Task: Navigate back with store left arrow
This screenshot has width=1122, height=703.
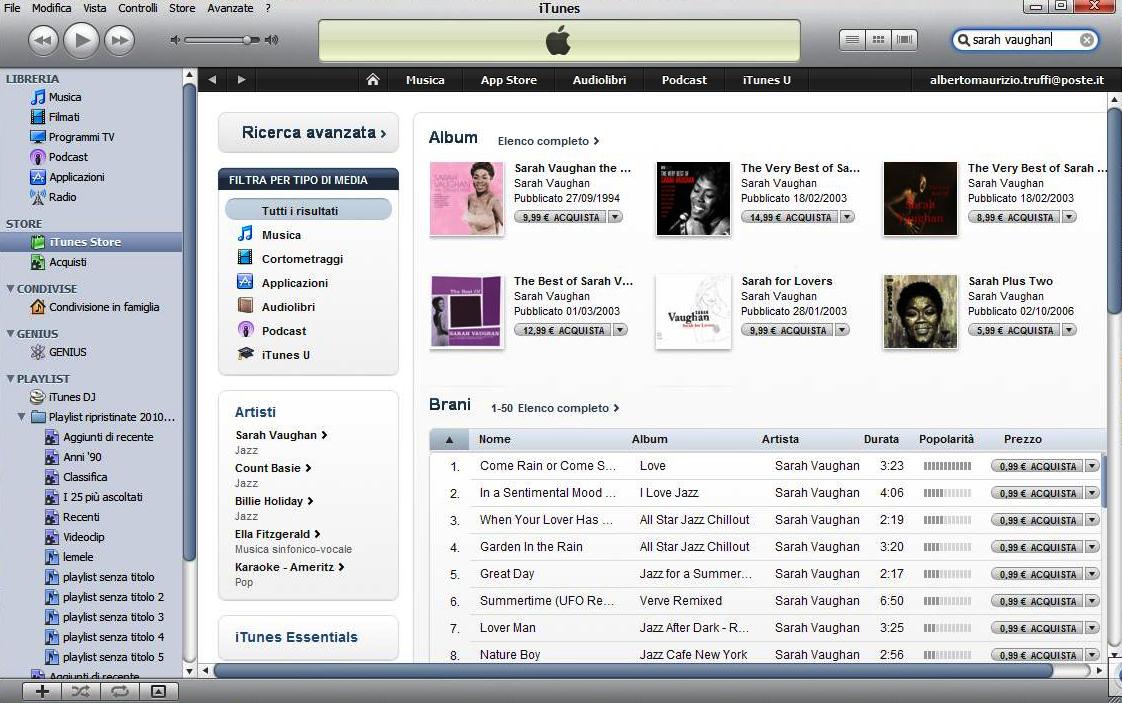Action: point(212,79)
